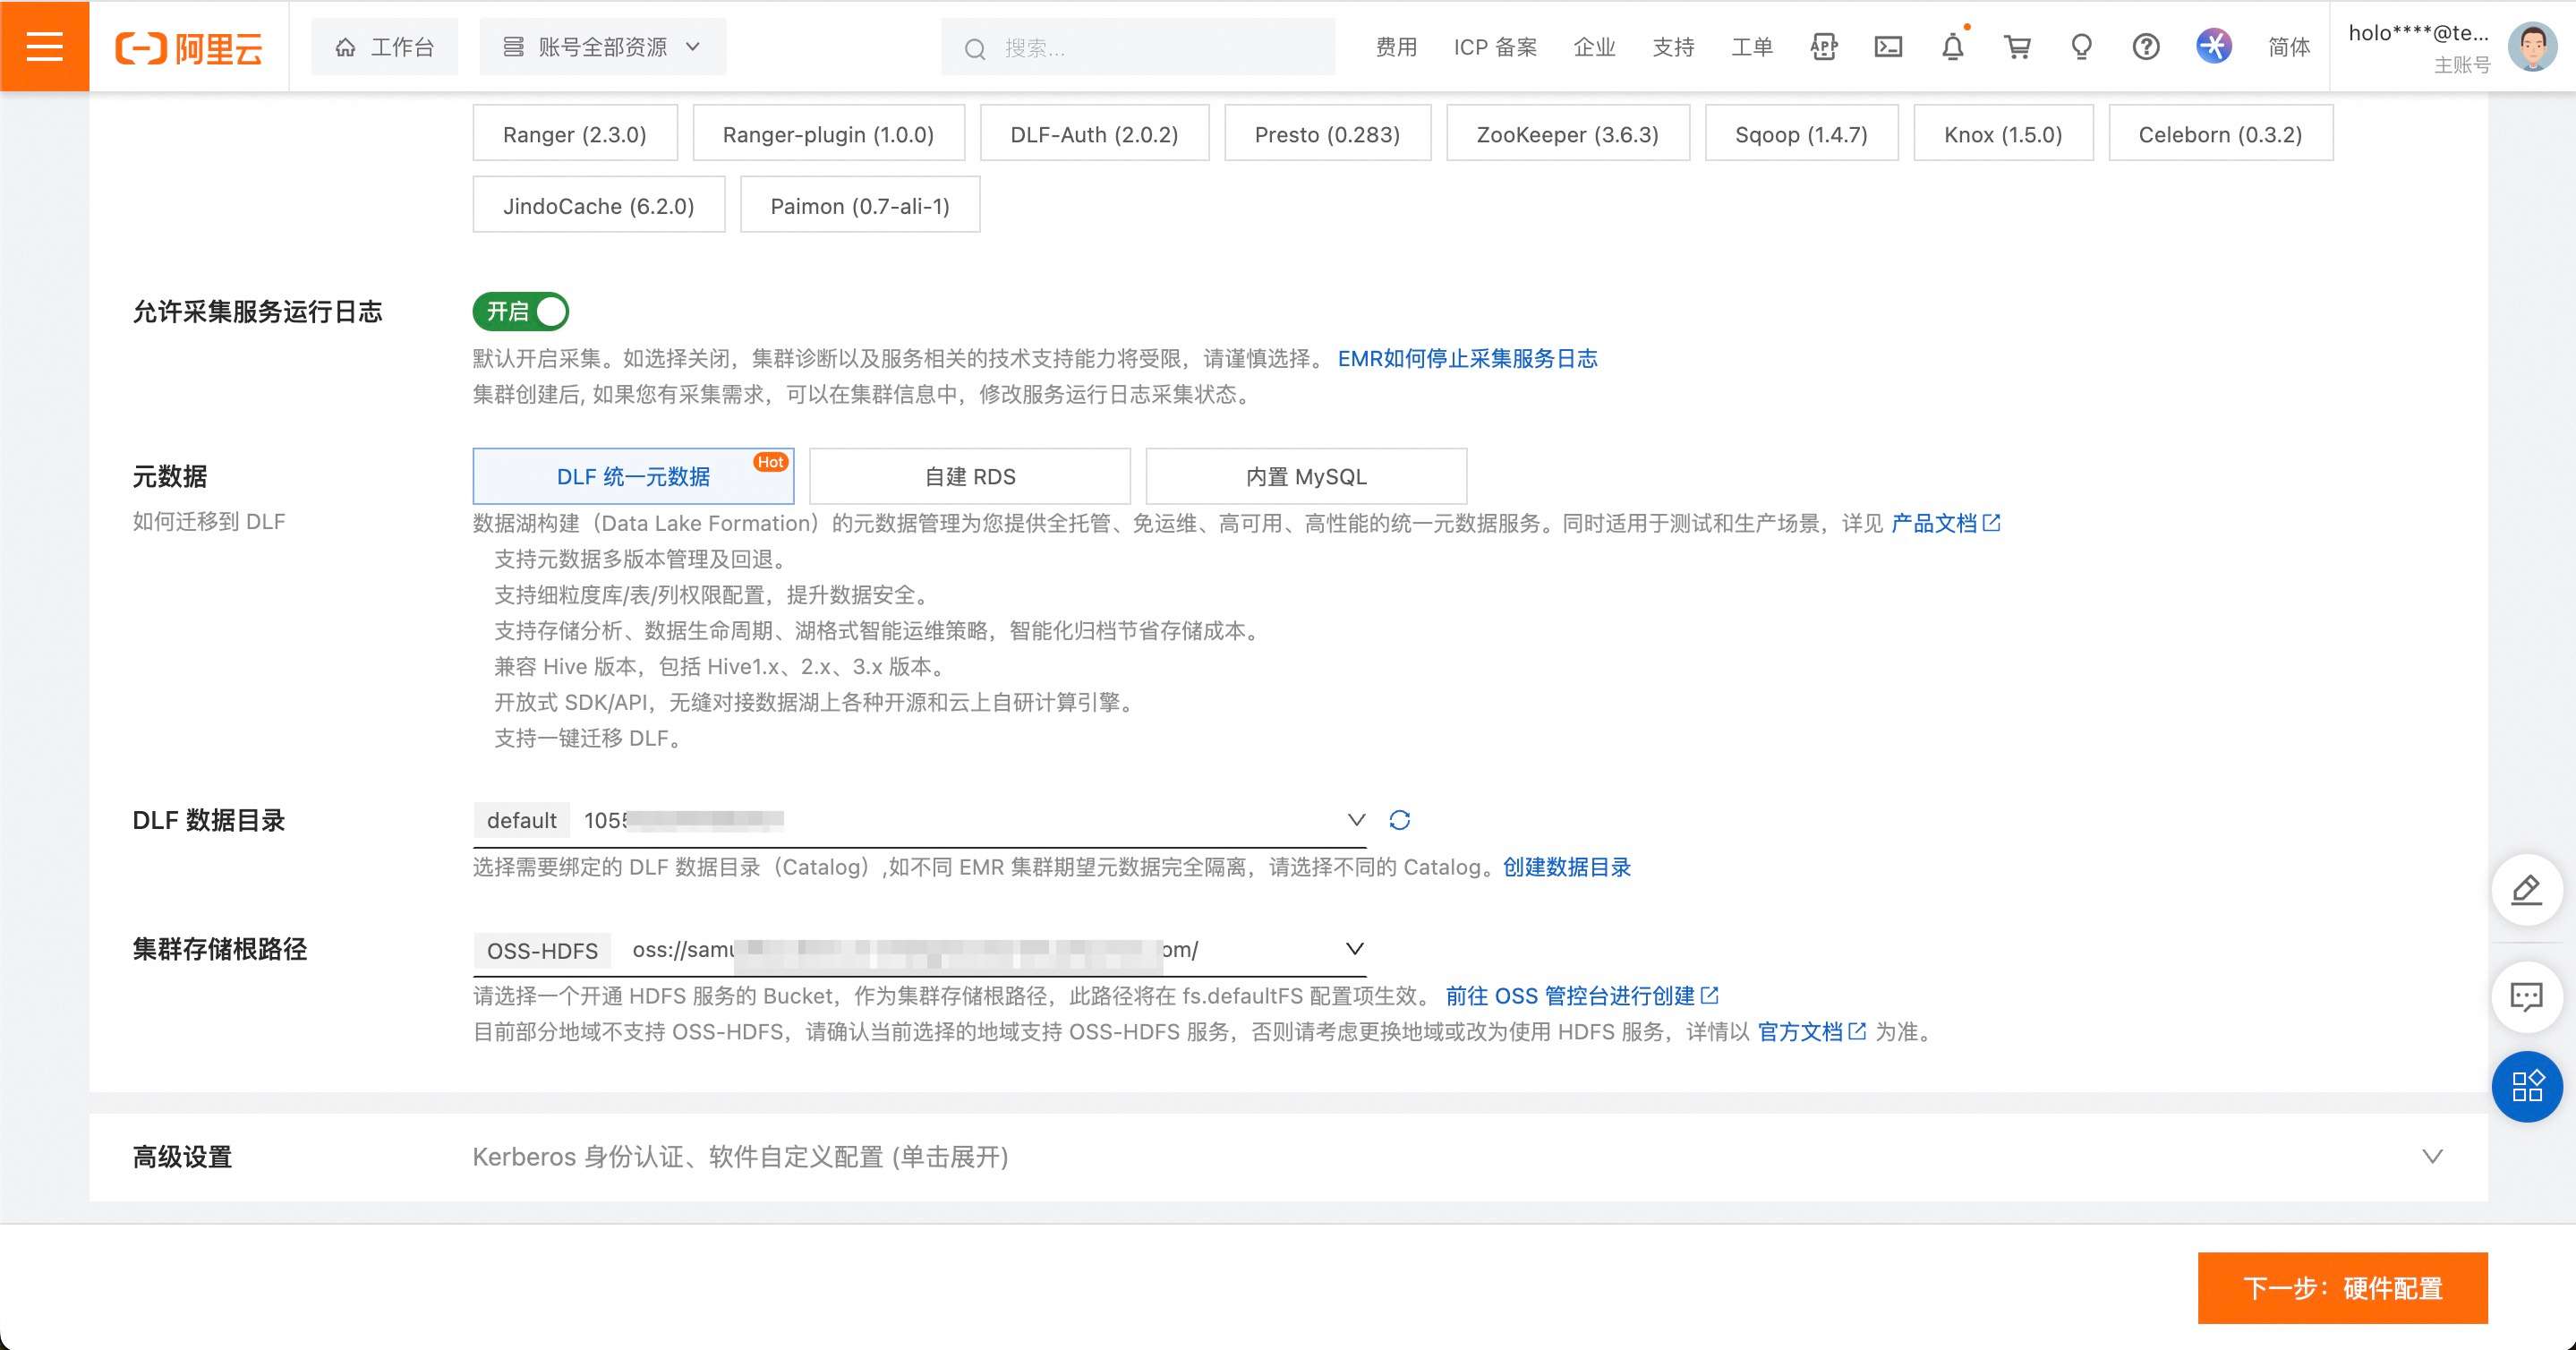Focus the header search input field
This screenshot has height=1350, width=2576.
tap(1138, 47)
